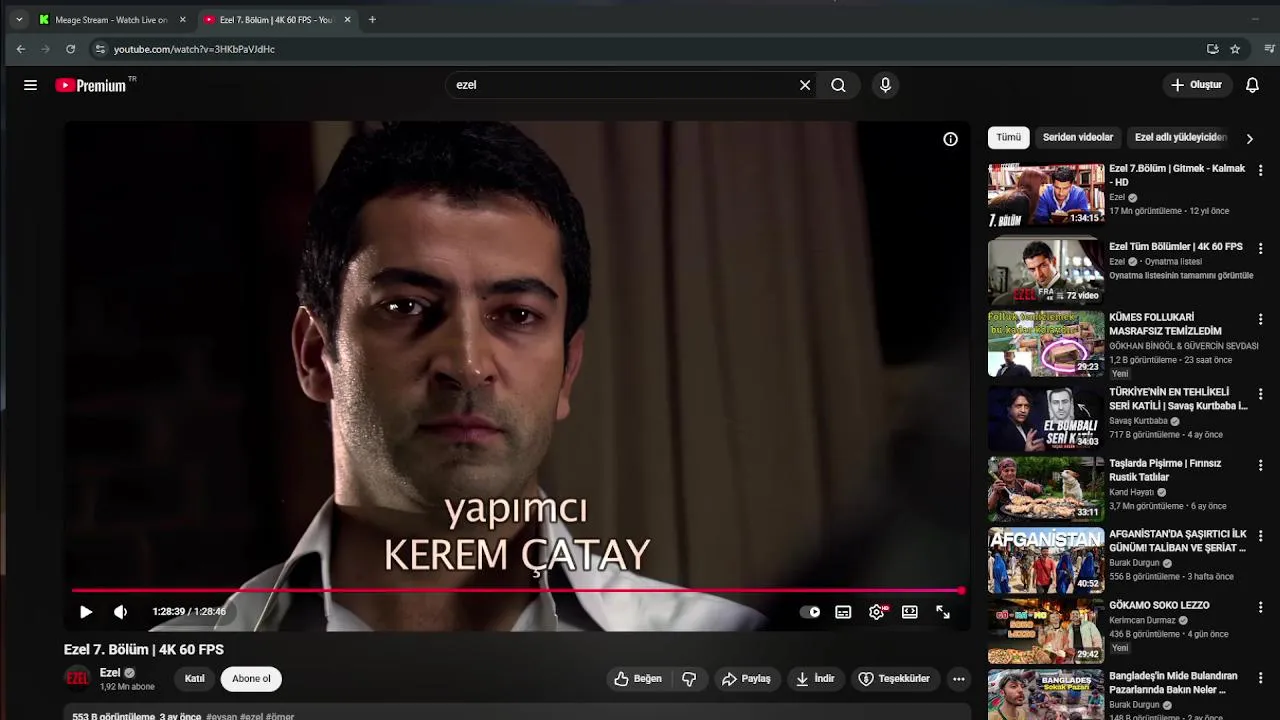Select the Tümü filter chip

(1008, 137)
